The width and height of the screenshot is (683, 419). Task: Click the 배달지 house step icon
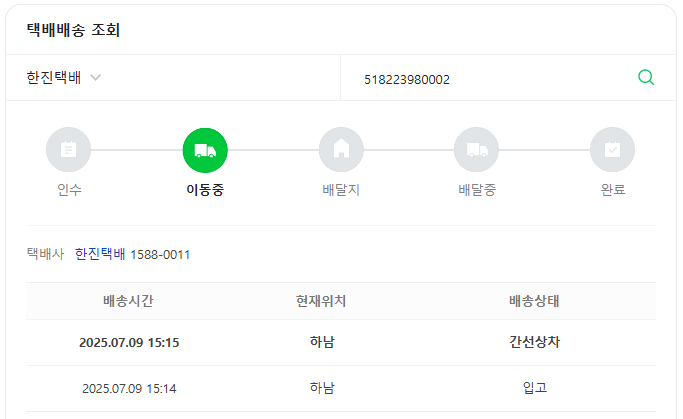[341, 150]
